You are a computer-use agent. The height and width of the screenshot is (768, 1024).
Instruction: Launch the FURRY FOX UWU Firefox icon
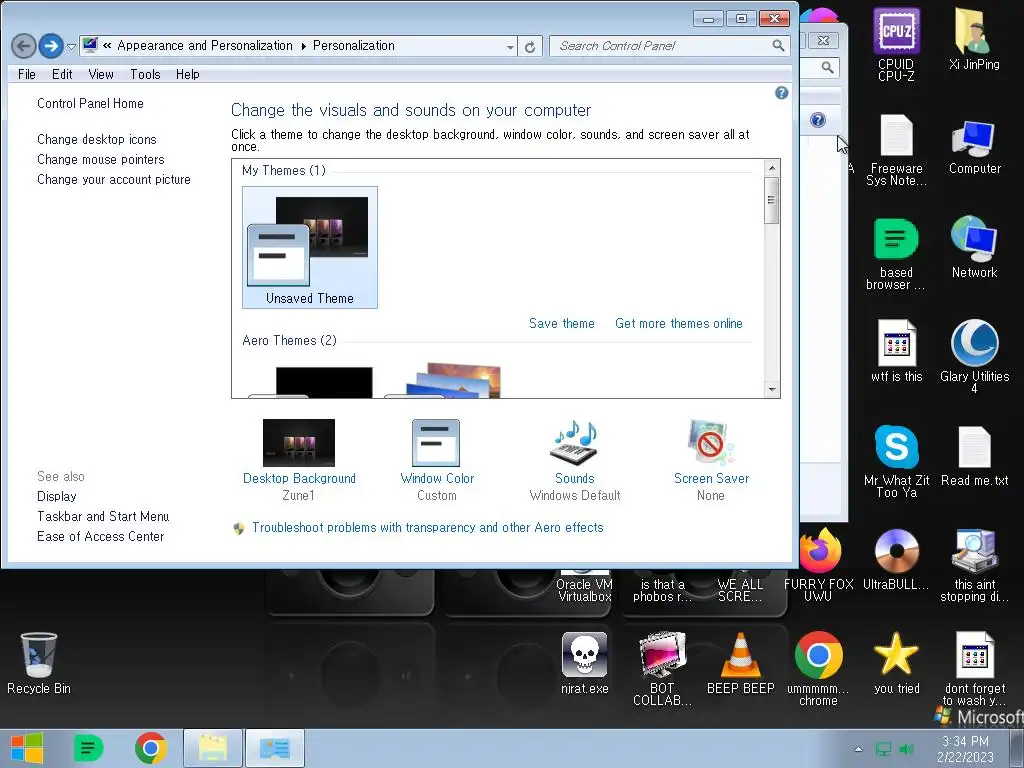pos(818,564)
